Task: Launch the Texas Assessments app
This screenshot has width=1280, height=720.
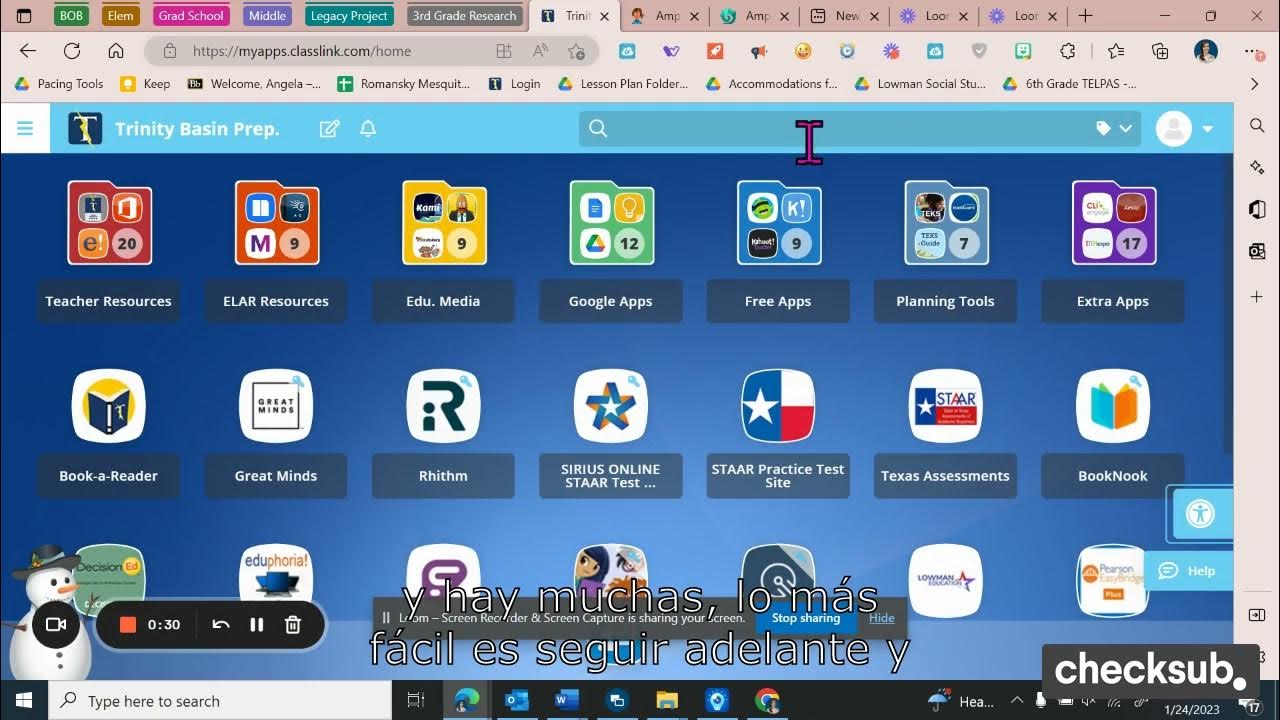Action: click(945, 406)
